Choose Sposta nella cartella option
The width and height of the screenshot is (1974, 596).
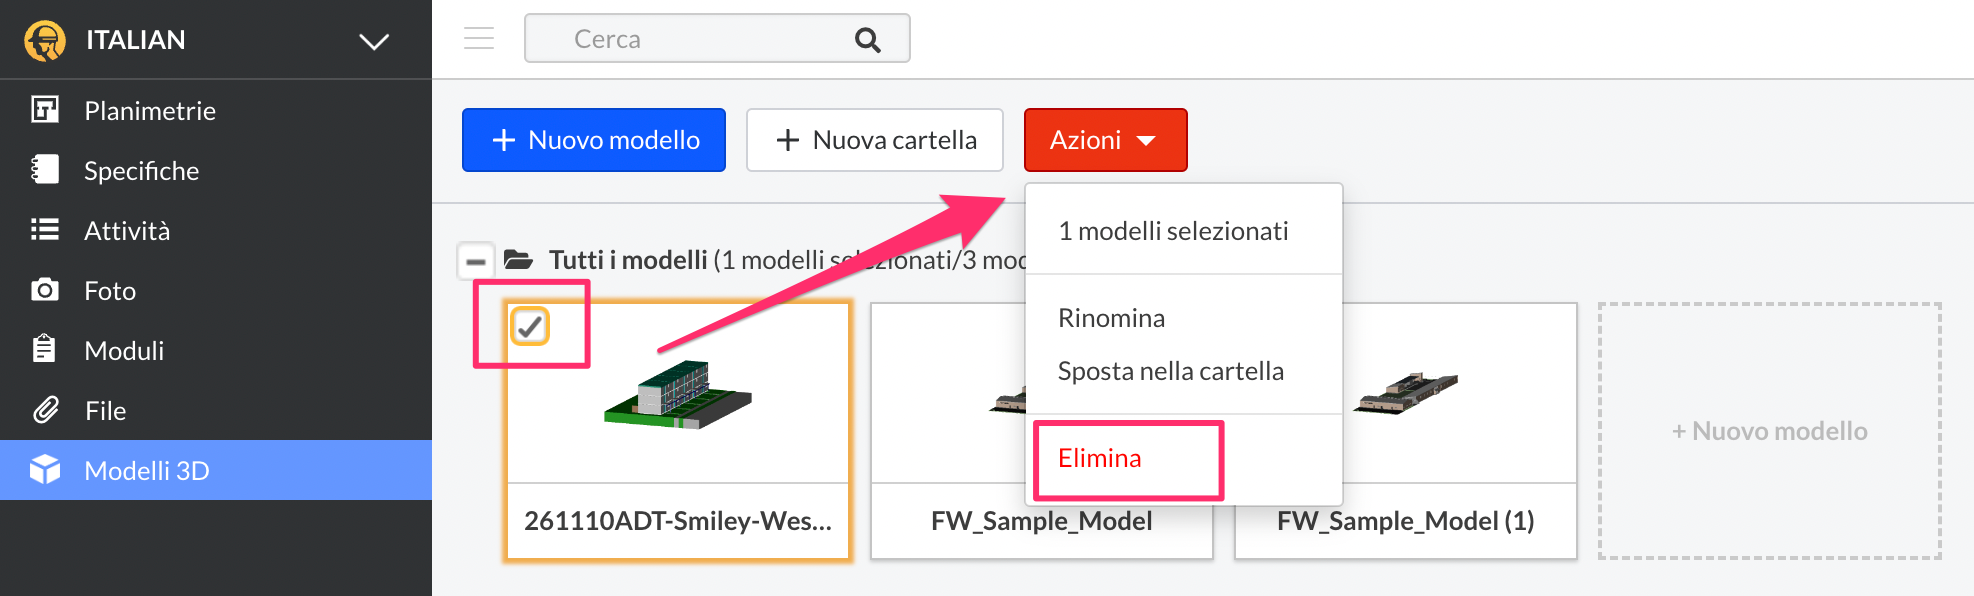[x=1170, y=371]
